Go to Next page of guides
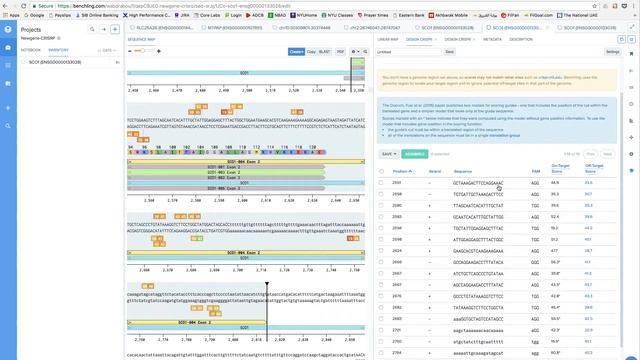The height and width of the screenshot is (360, 640). 607,154
